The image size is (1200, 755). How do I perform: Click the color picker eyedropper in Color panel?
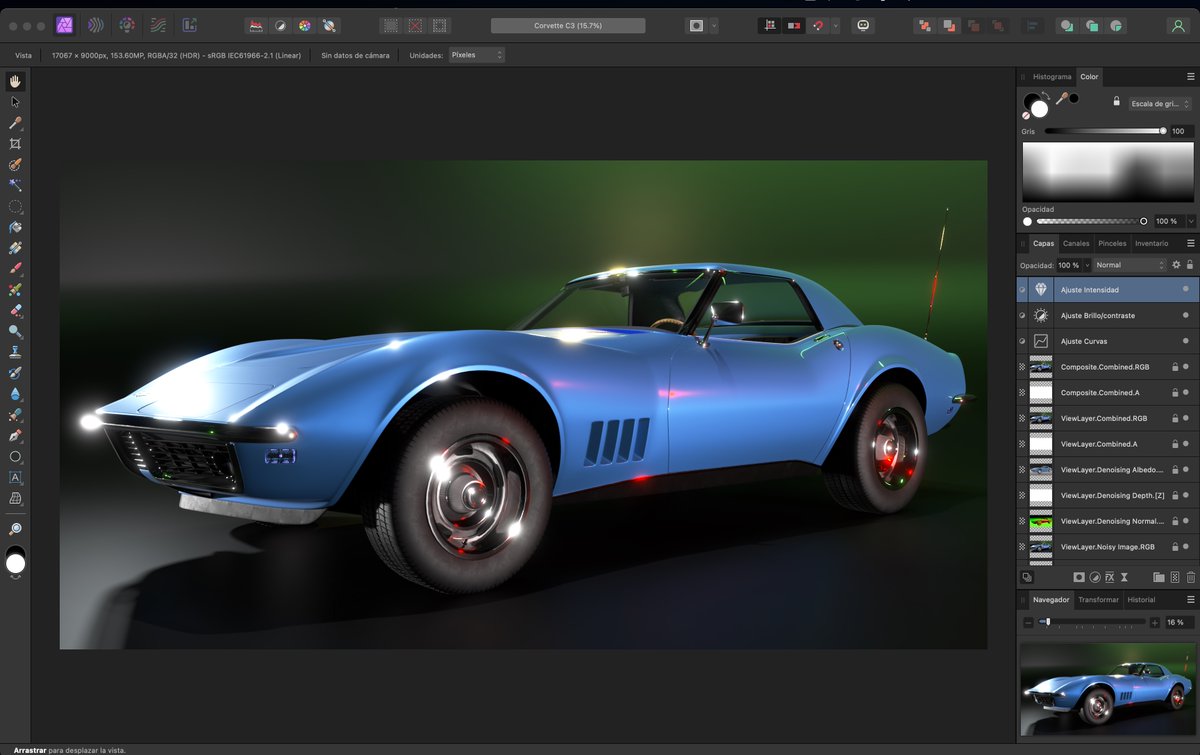click(1061, 99)
